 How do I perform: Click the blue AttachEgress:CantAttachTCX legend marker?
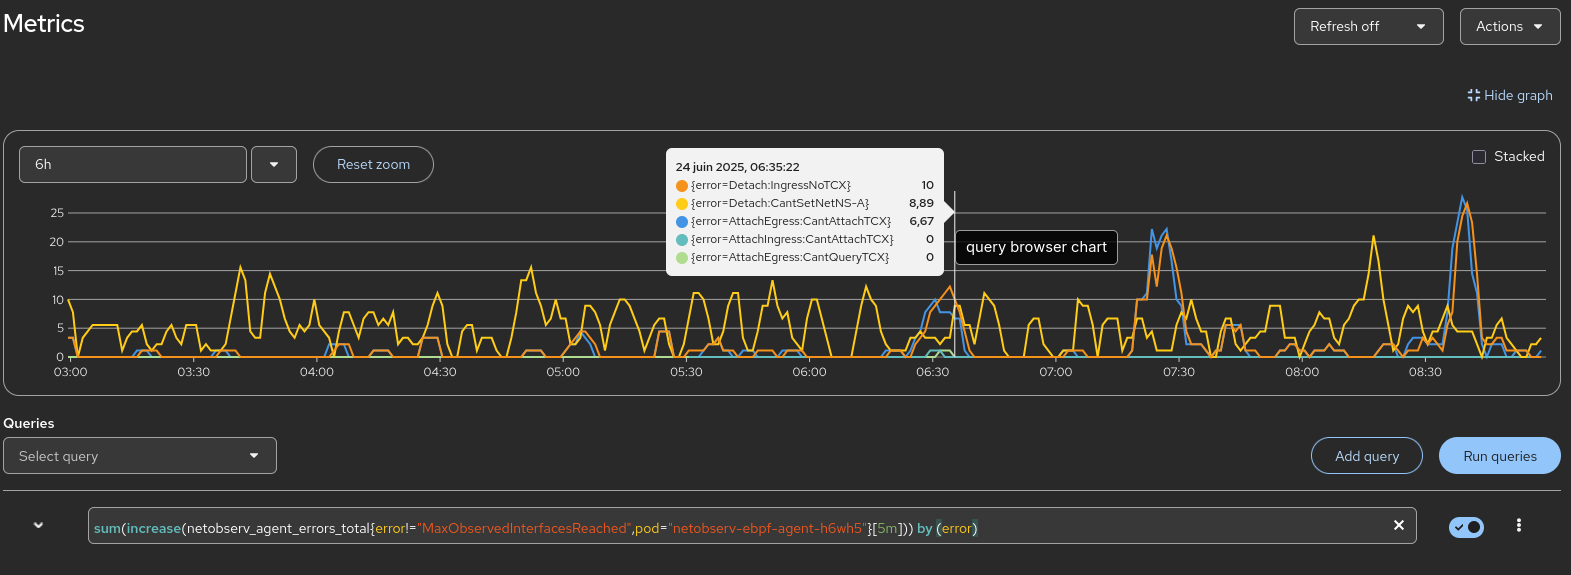point(682,222)
